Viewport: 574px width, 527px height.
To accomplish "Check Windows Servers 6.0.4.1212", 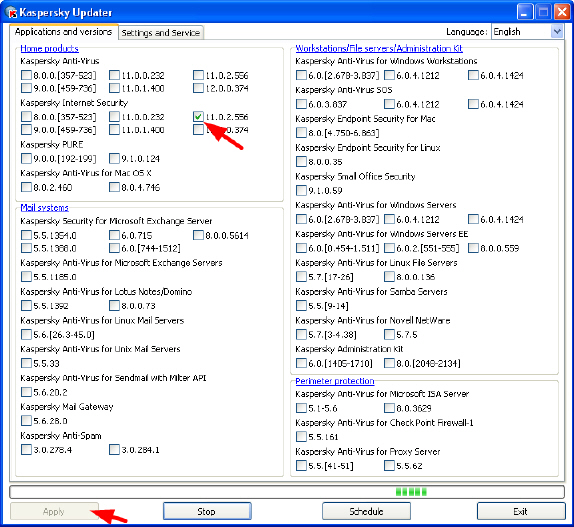I will tap(389, 219).
